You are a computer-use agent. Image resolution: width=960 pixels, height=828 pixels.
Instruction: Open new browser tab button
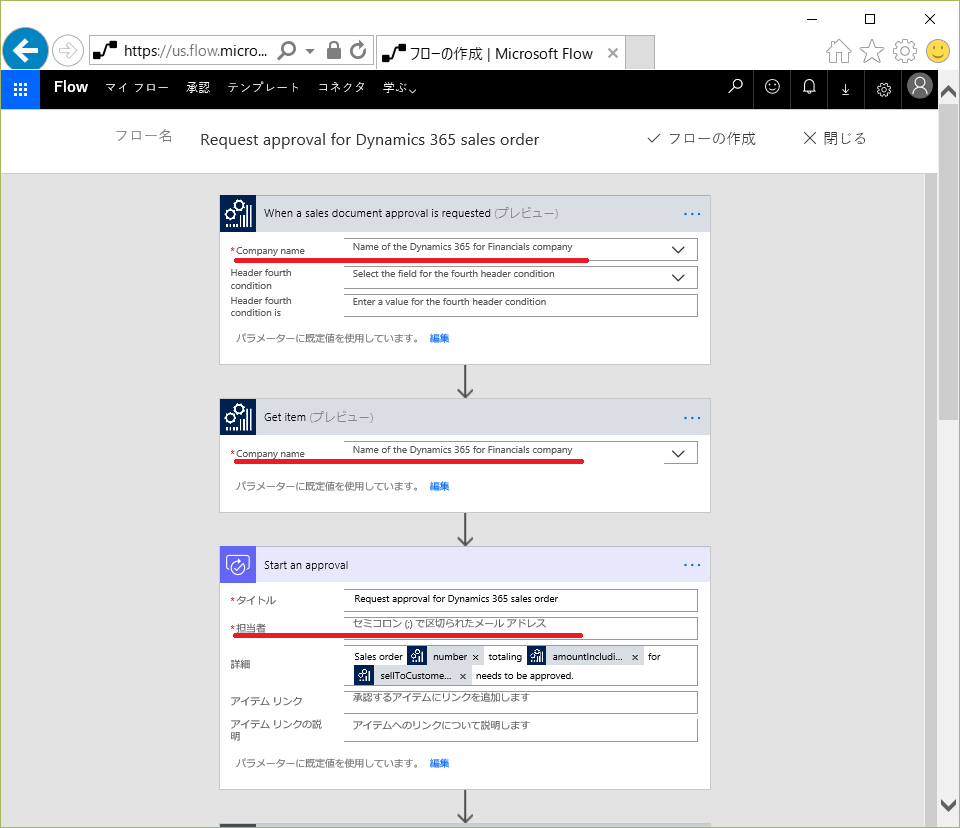tap(640, 52)
